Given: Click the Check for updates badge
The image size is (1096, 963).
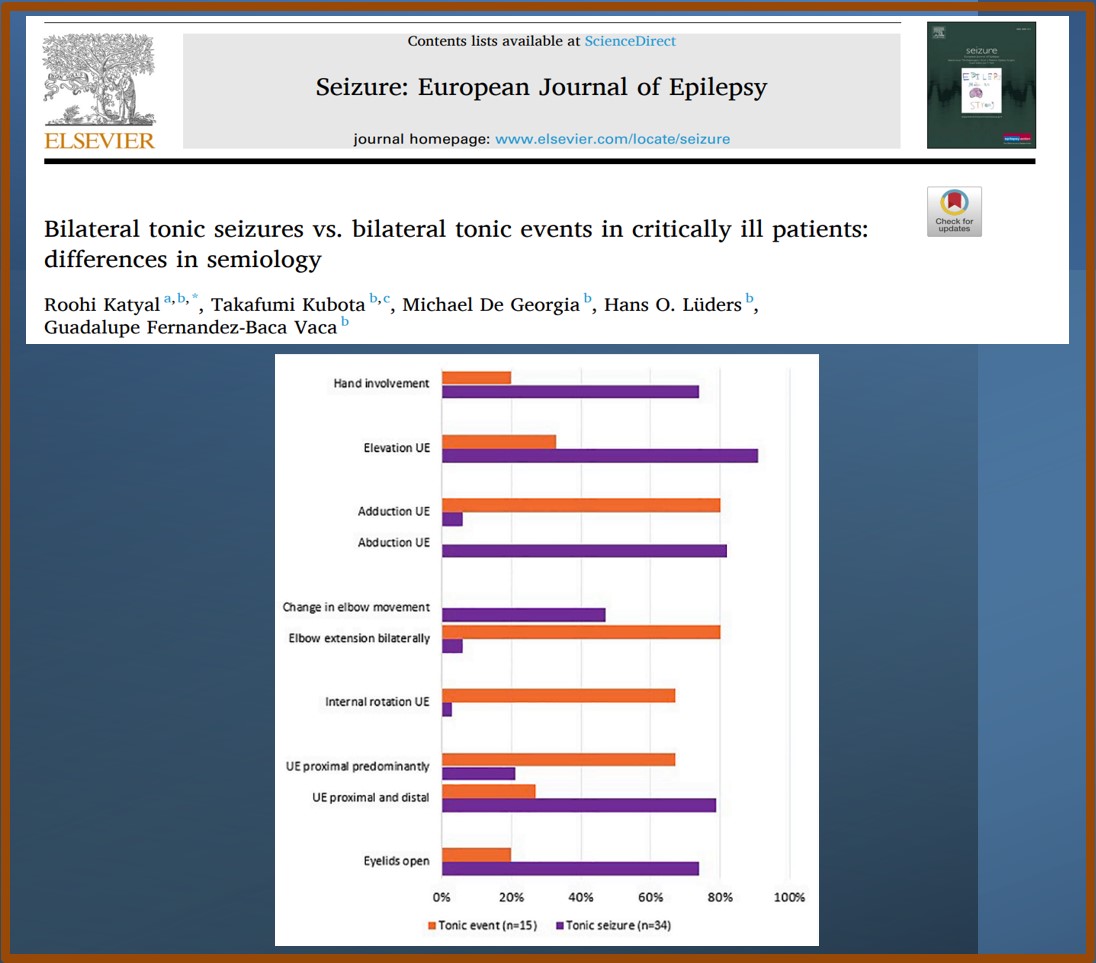Looking at the screenshot, I should point(954,212).
